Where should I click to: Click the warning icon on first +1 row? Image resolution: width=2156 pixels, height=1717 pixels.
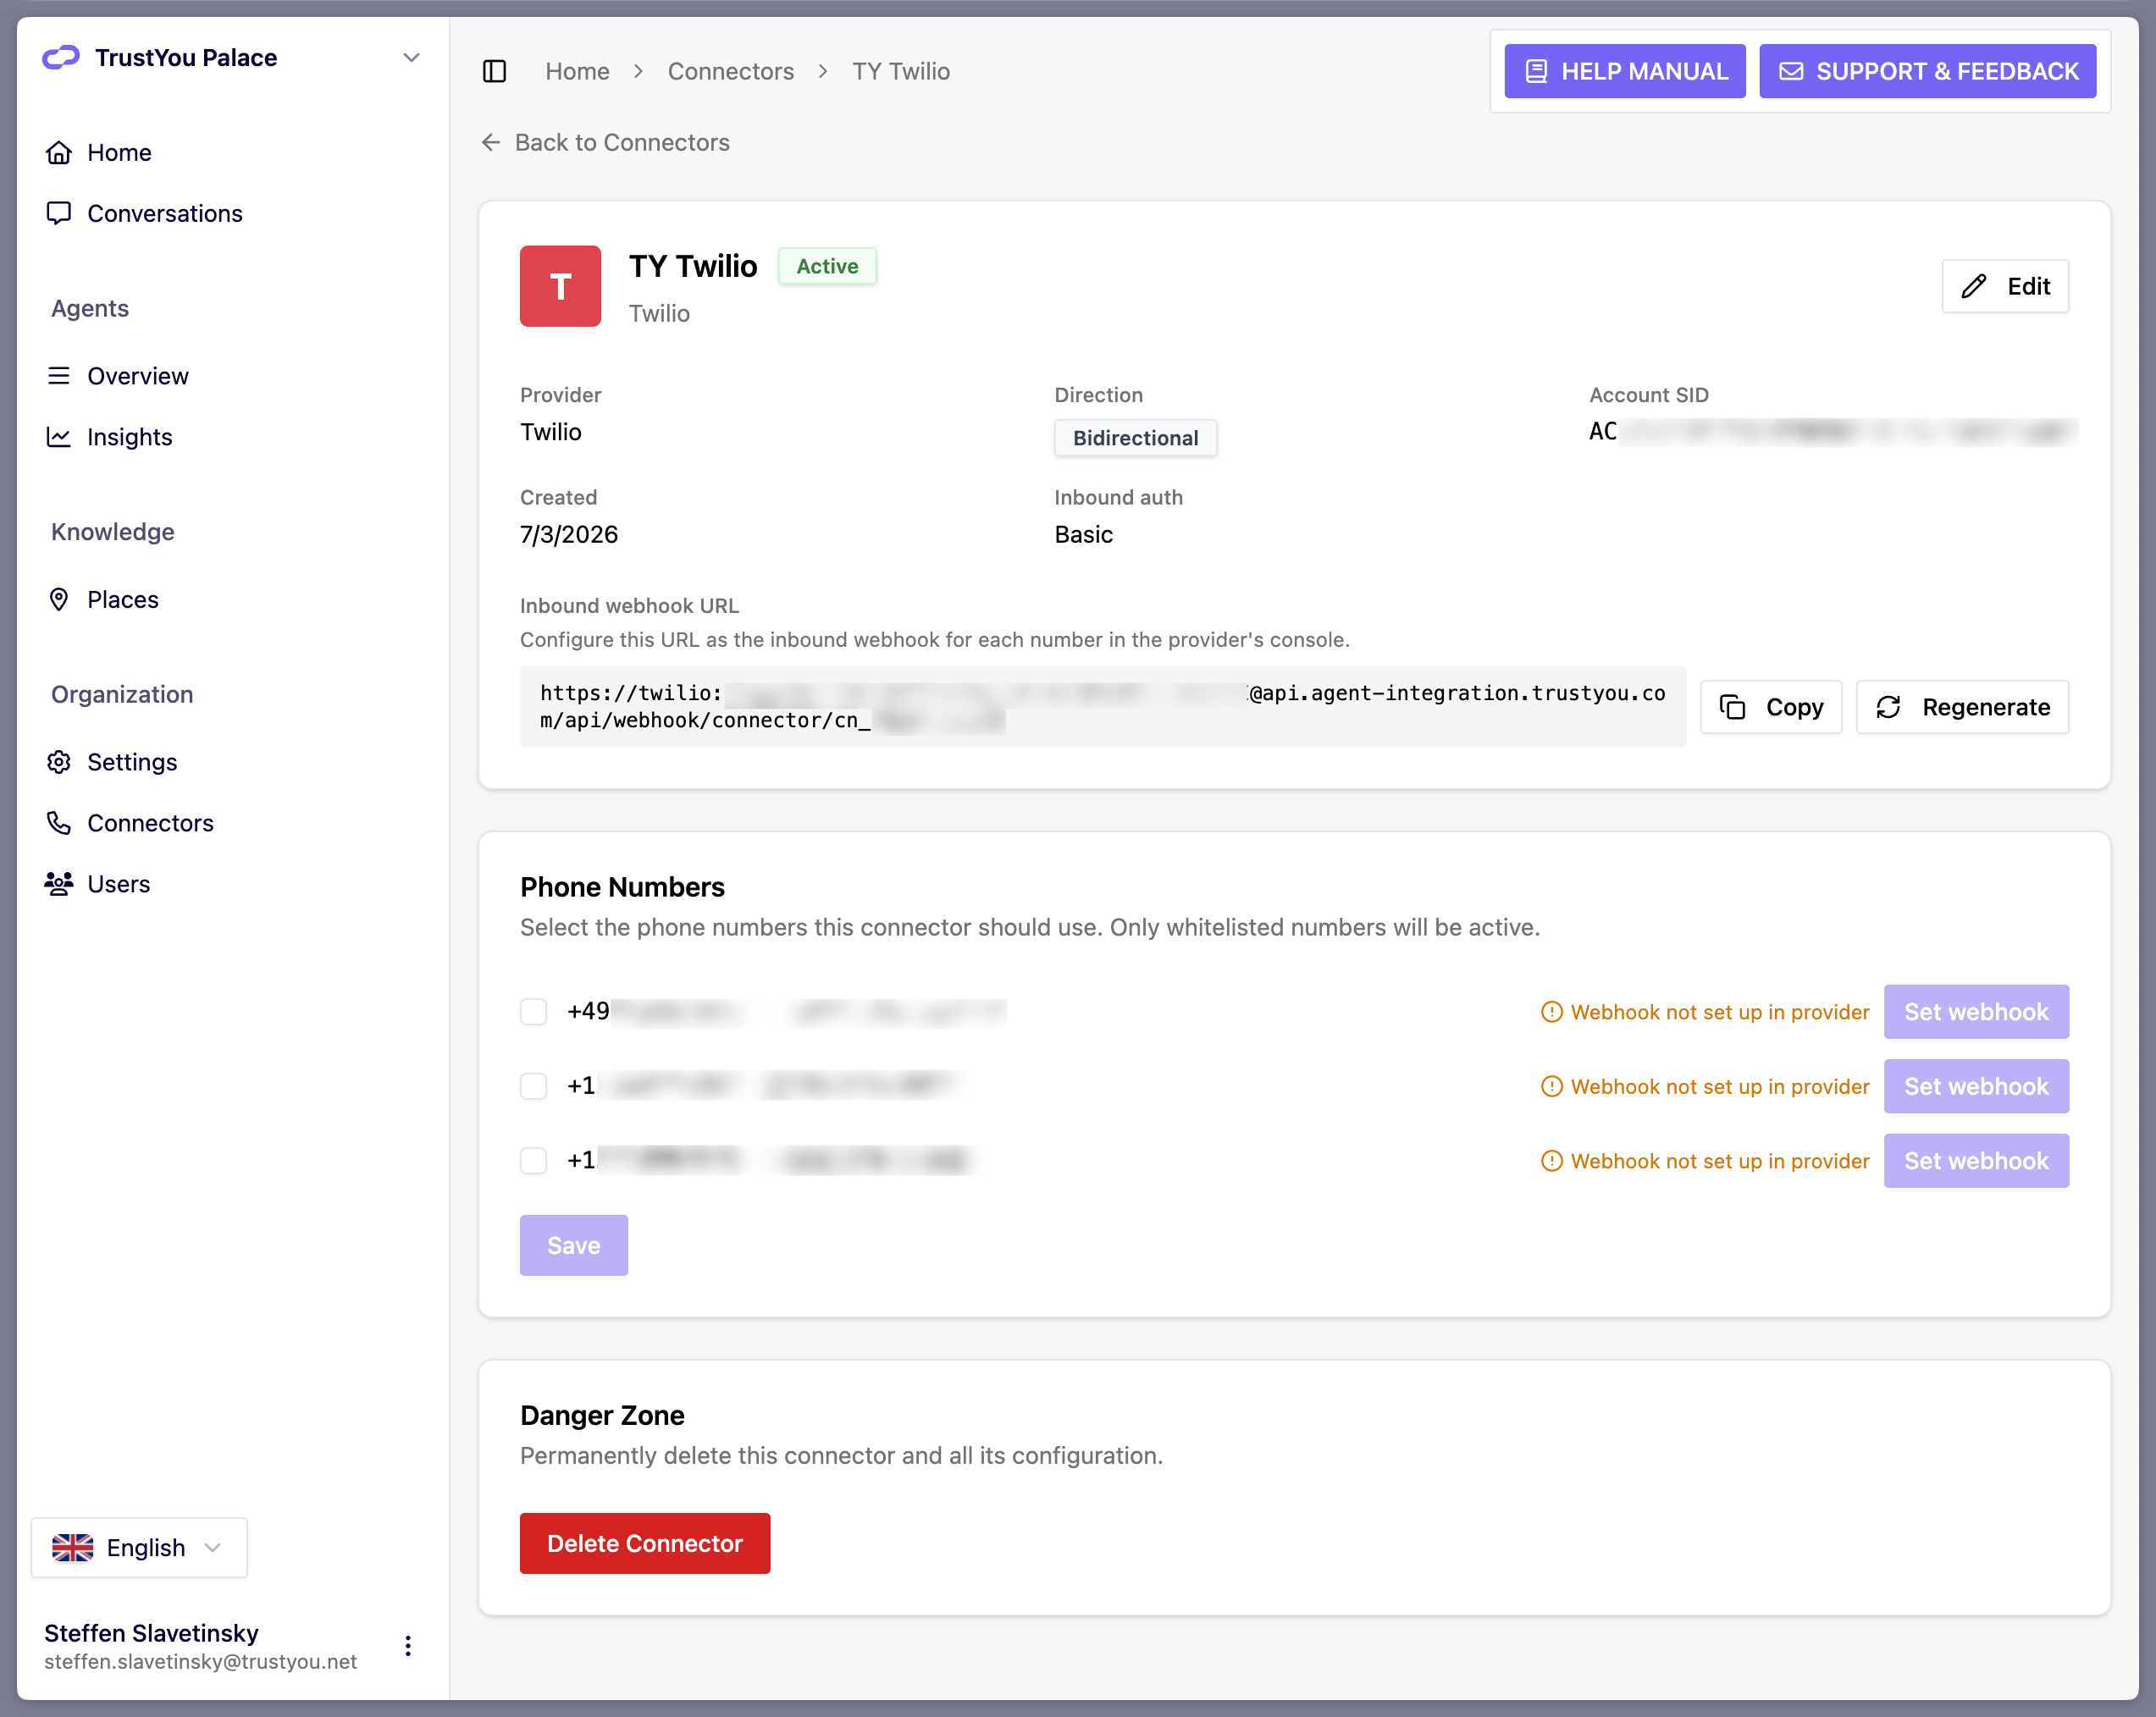[x=1551, y=1086]
